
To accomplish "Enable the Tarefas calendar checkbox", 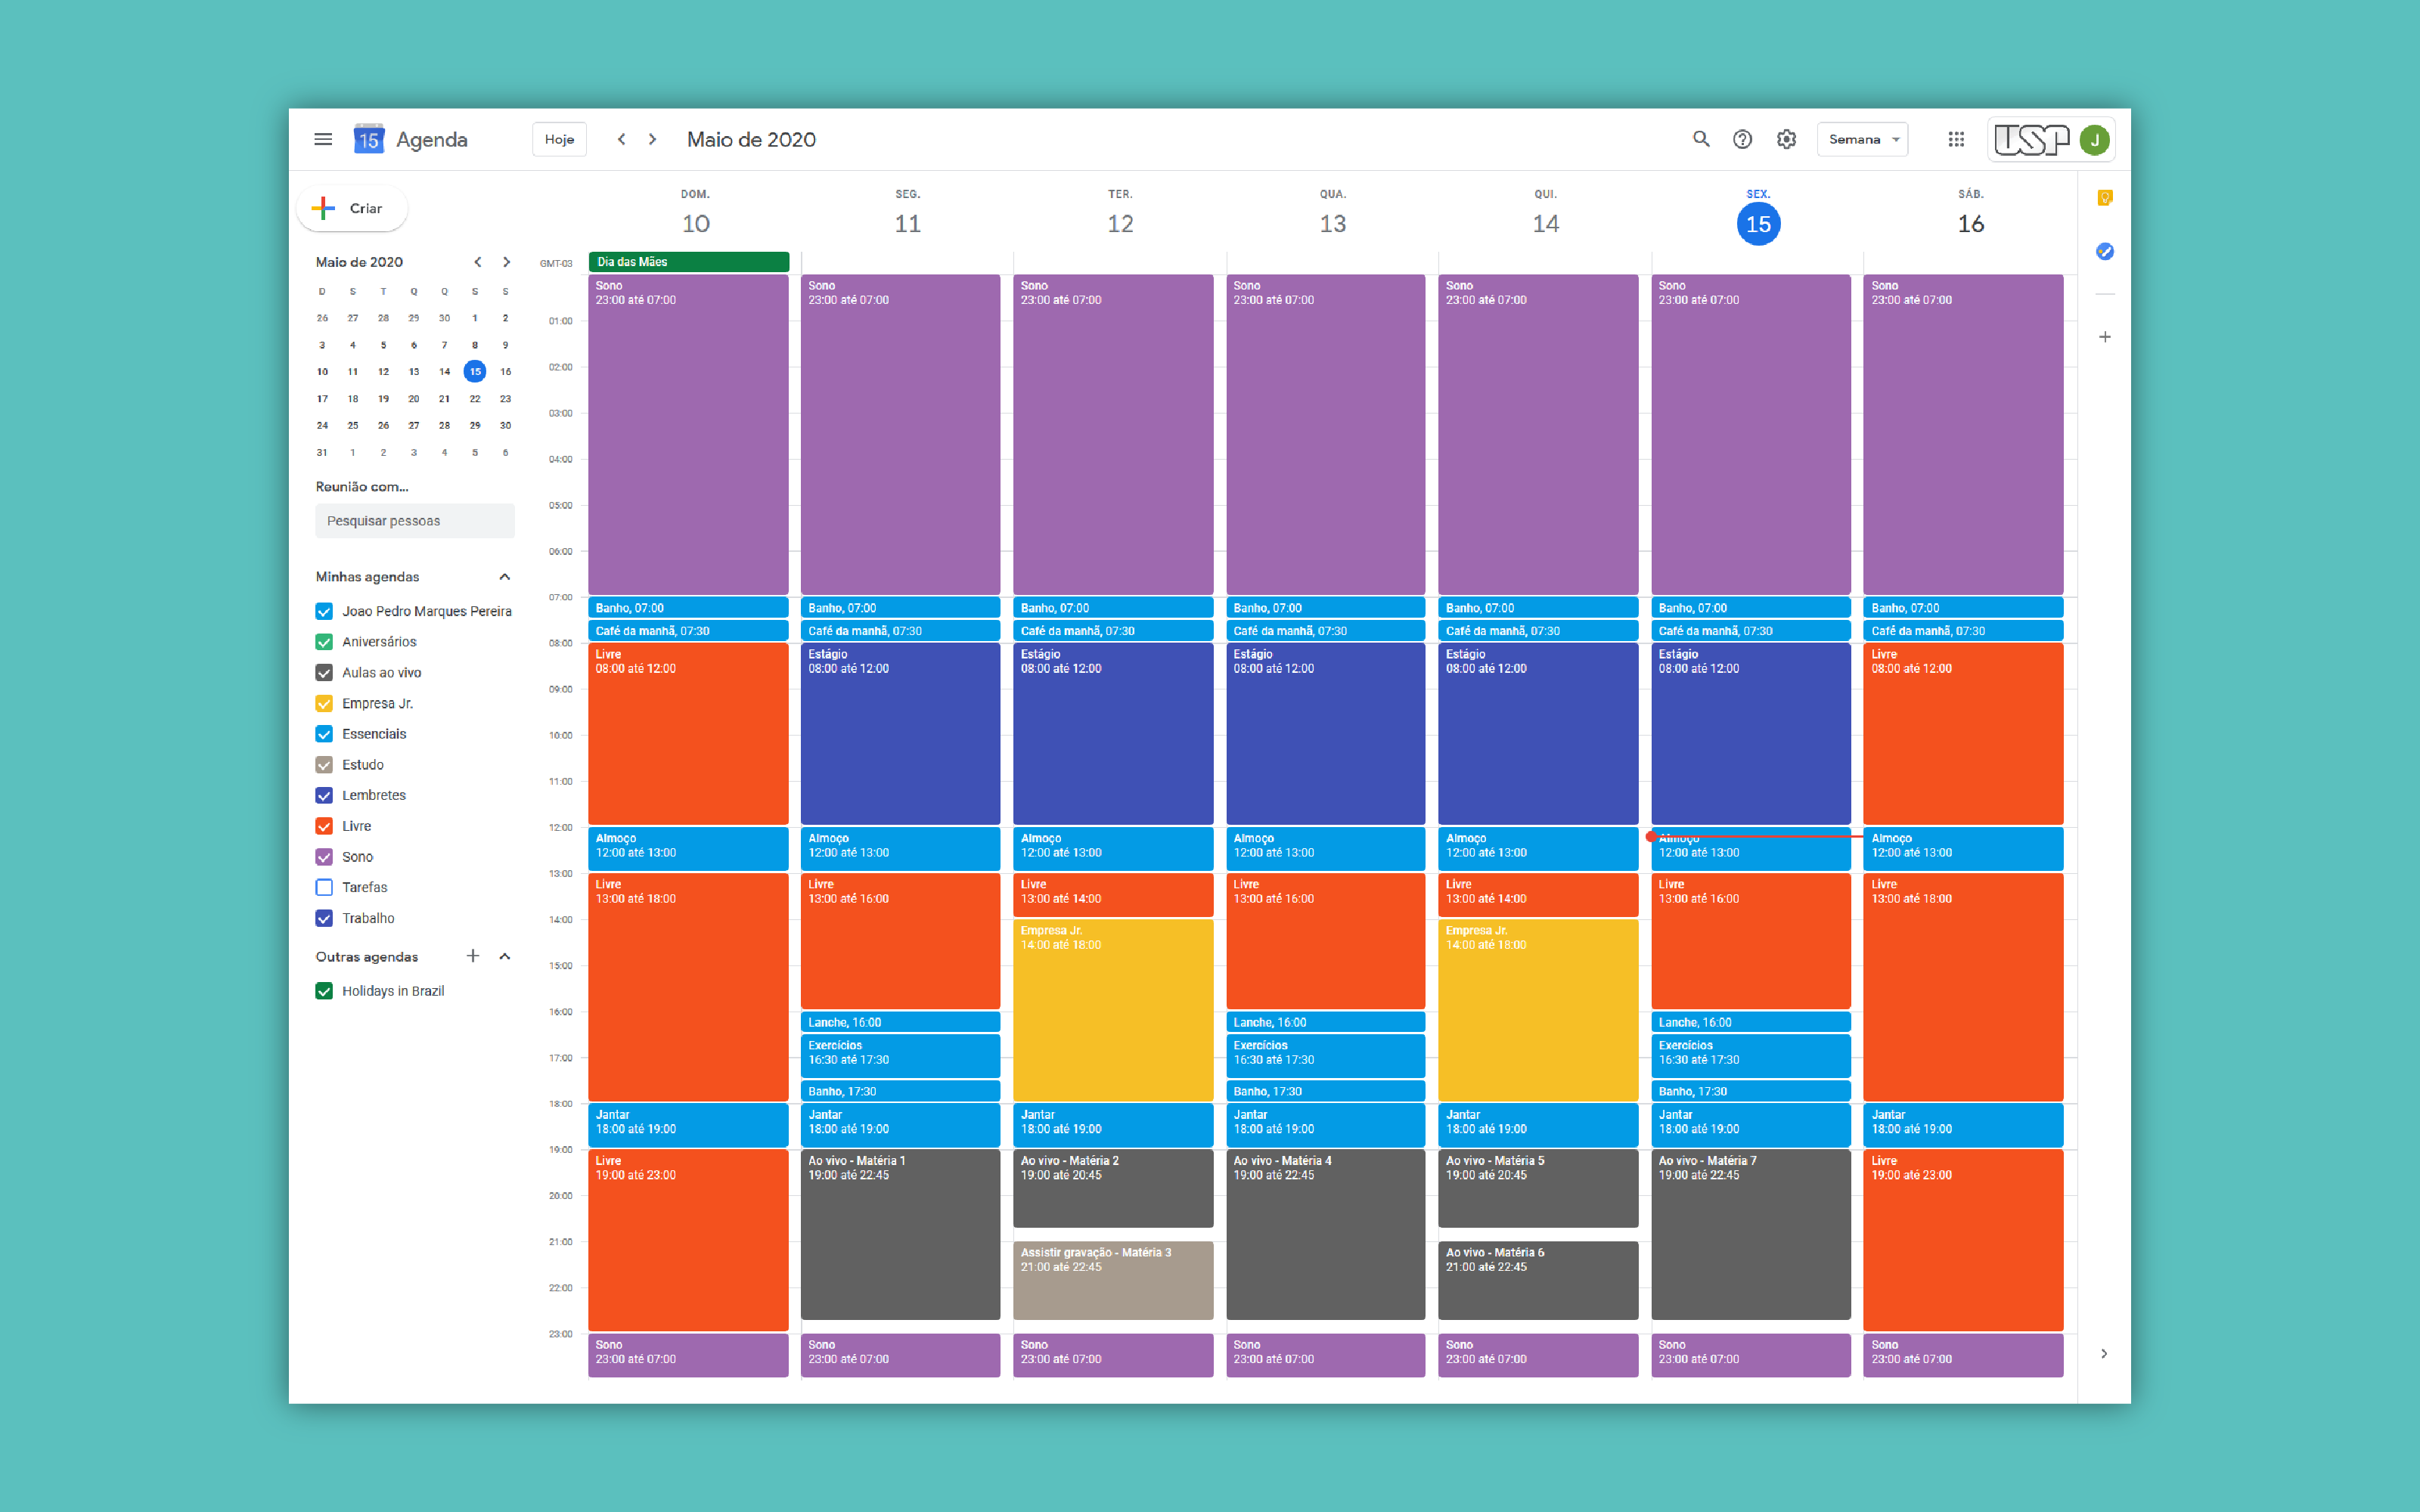I will coord(324,887).
